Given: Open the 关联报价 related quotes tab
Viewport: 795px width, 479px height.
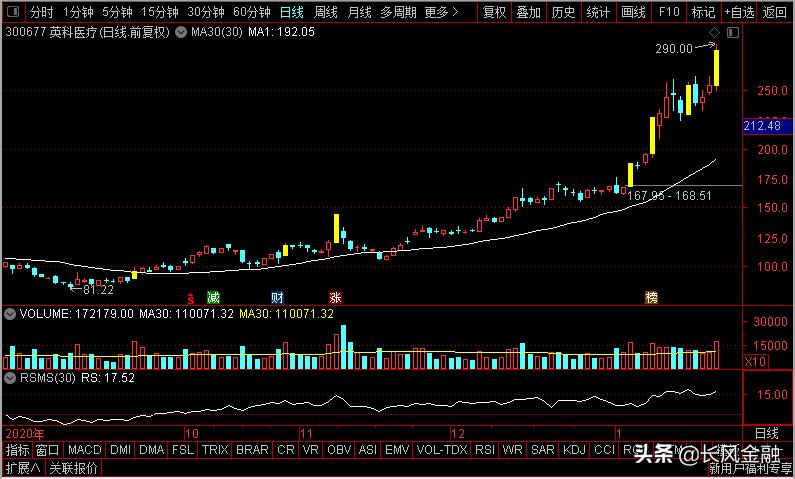Looking at the screenshot, I should click(x=73, y=467).
